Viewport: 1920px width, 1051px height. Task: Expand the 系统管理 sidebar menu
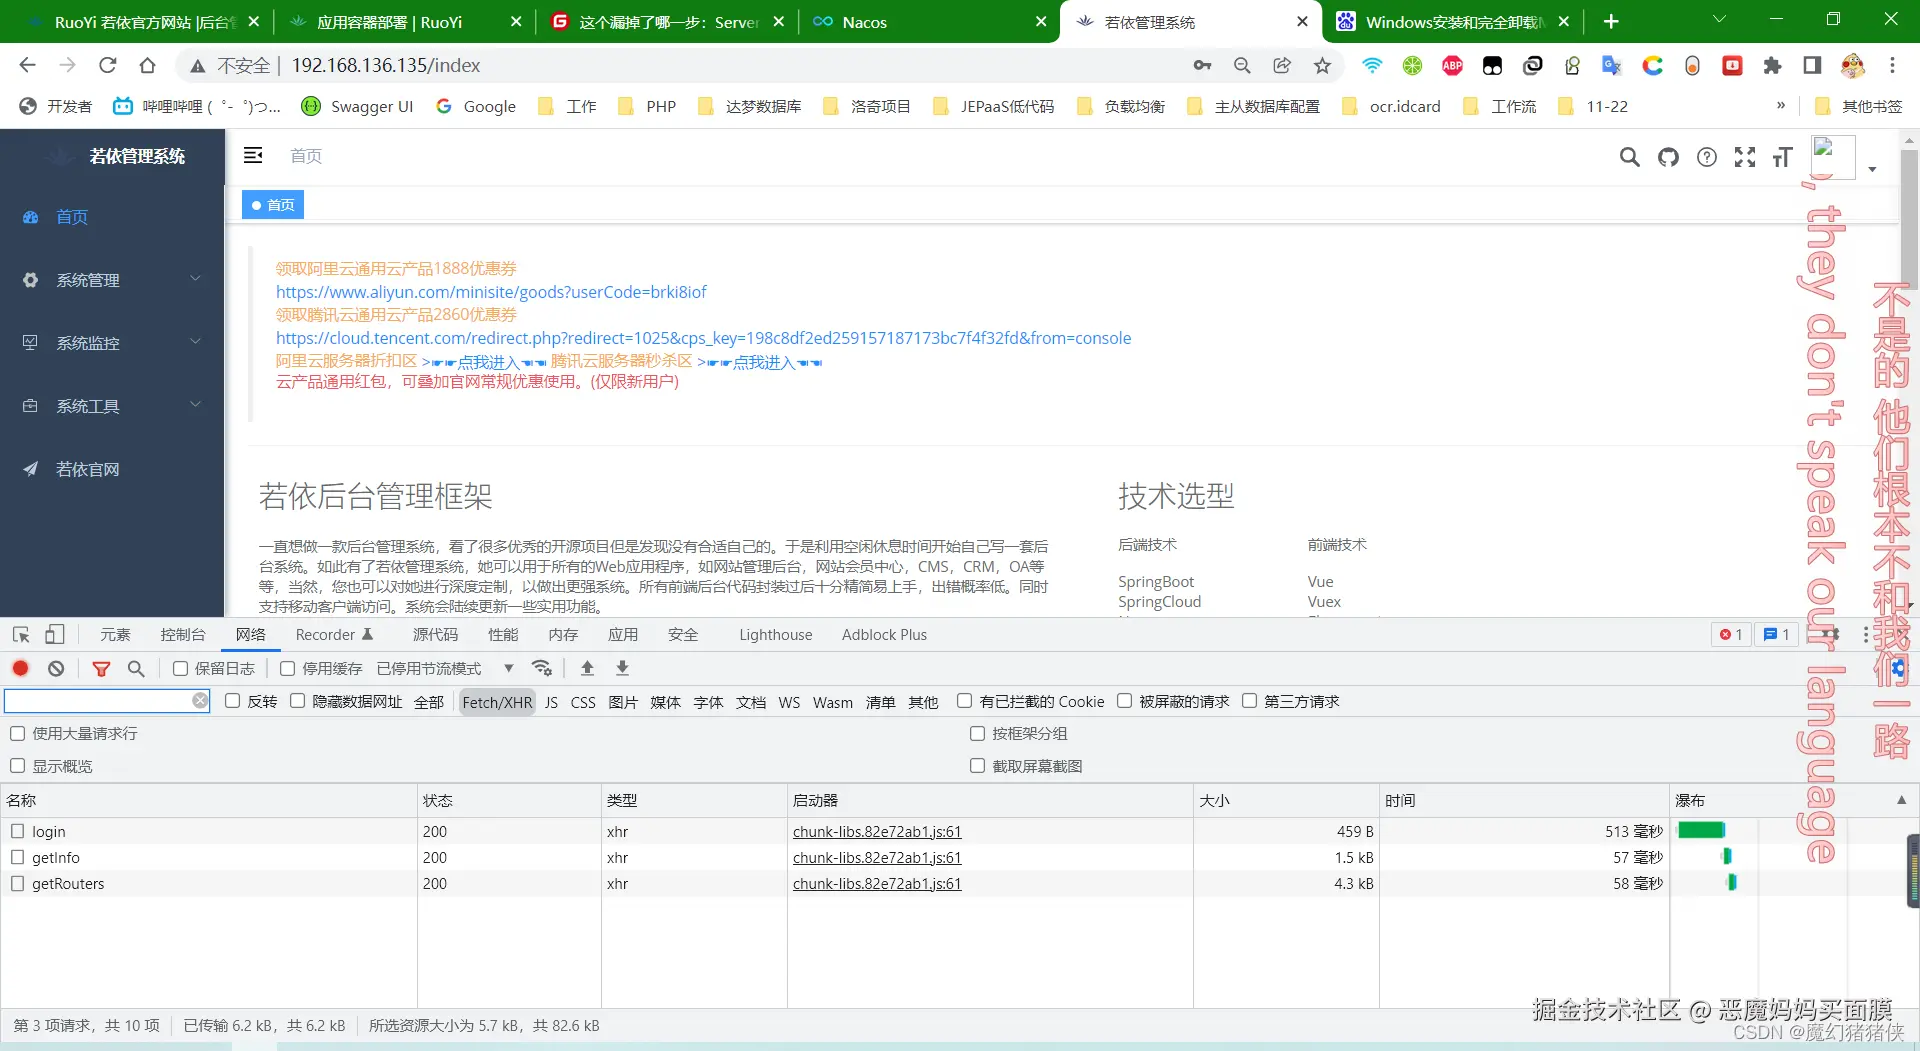point(112,280)
